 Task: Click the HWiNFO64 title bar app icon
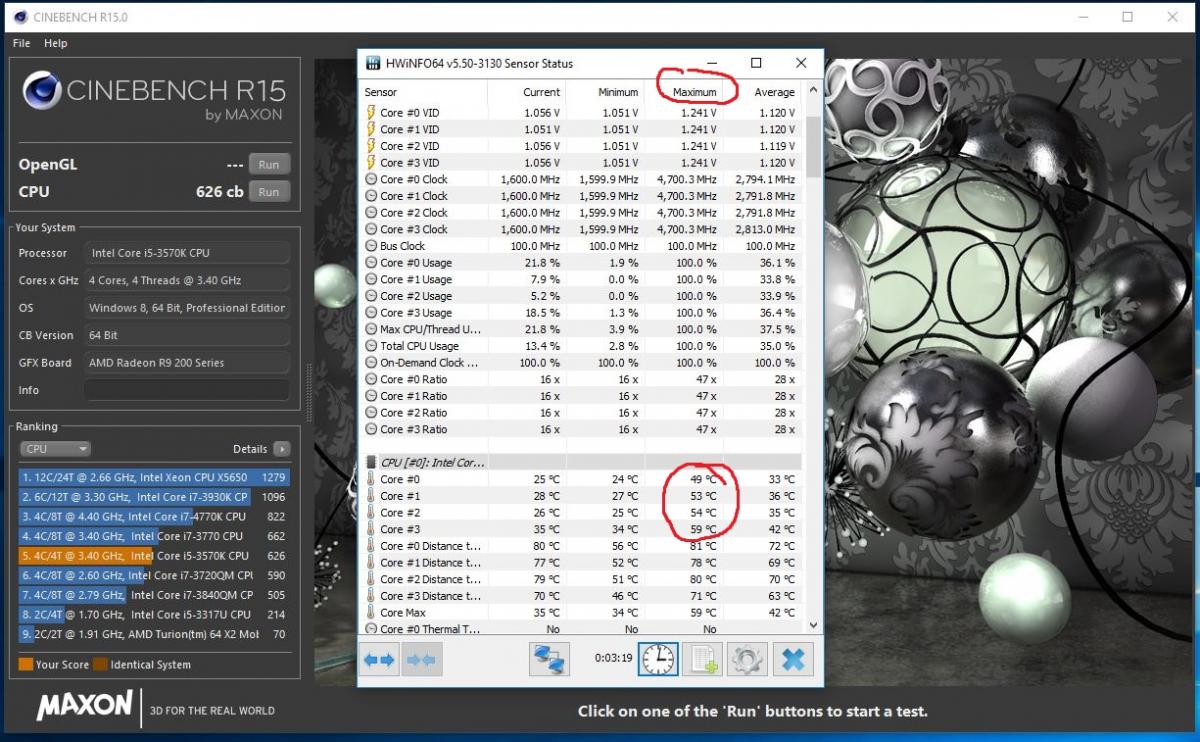click(x=373, y=63)
